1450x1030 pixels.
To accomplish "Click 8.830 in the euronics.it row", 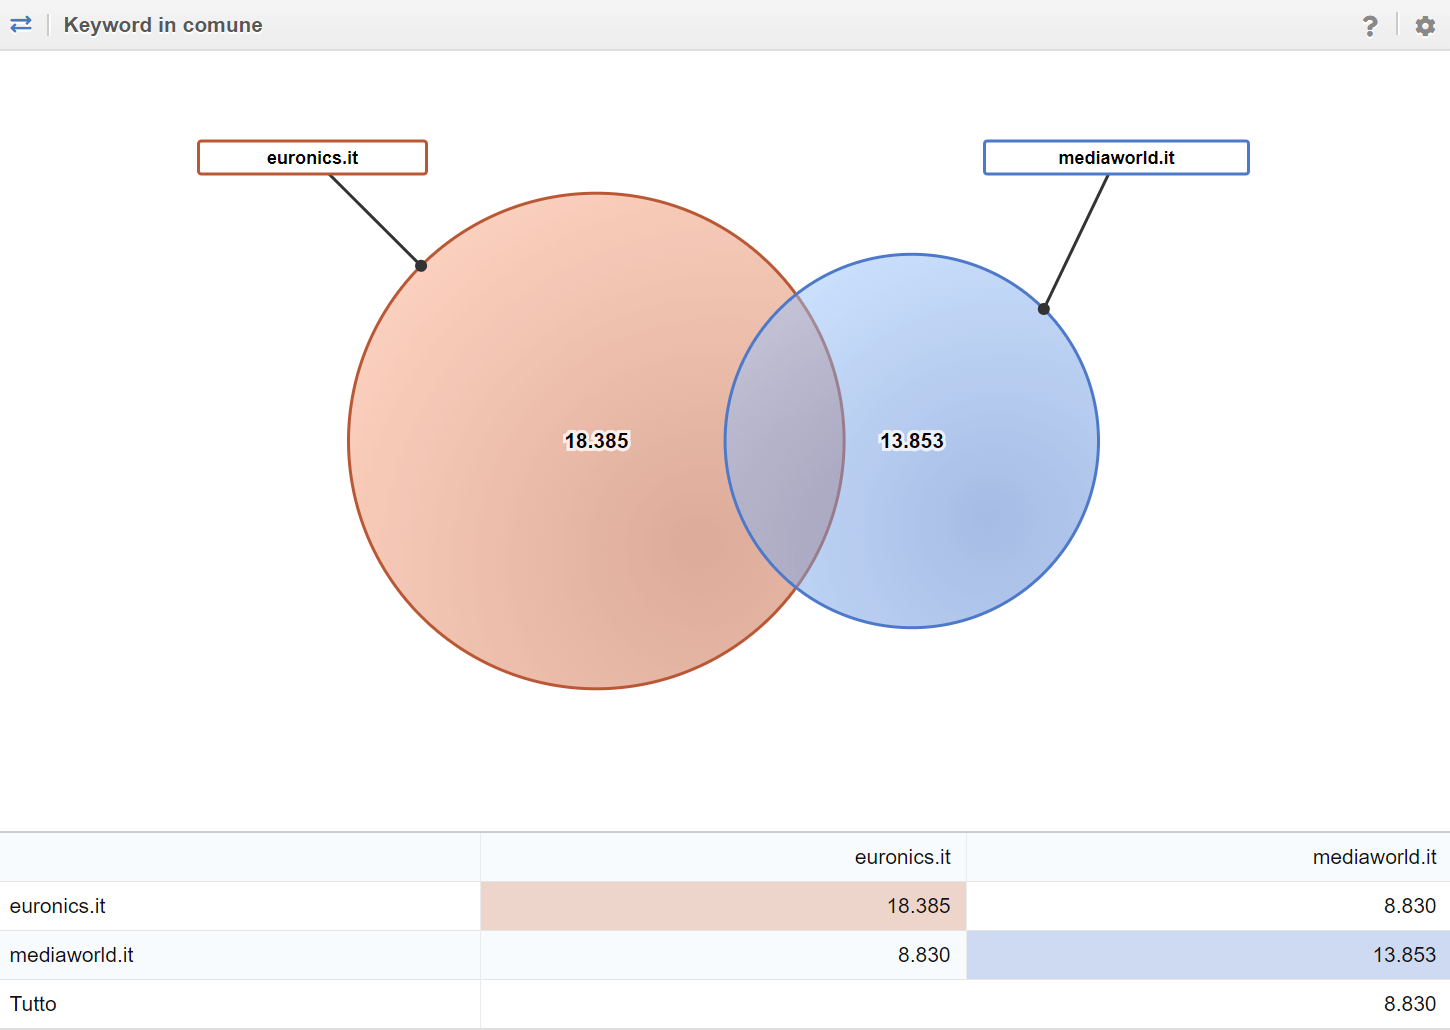I will (1409, 906).
